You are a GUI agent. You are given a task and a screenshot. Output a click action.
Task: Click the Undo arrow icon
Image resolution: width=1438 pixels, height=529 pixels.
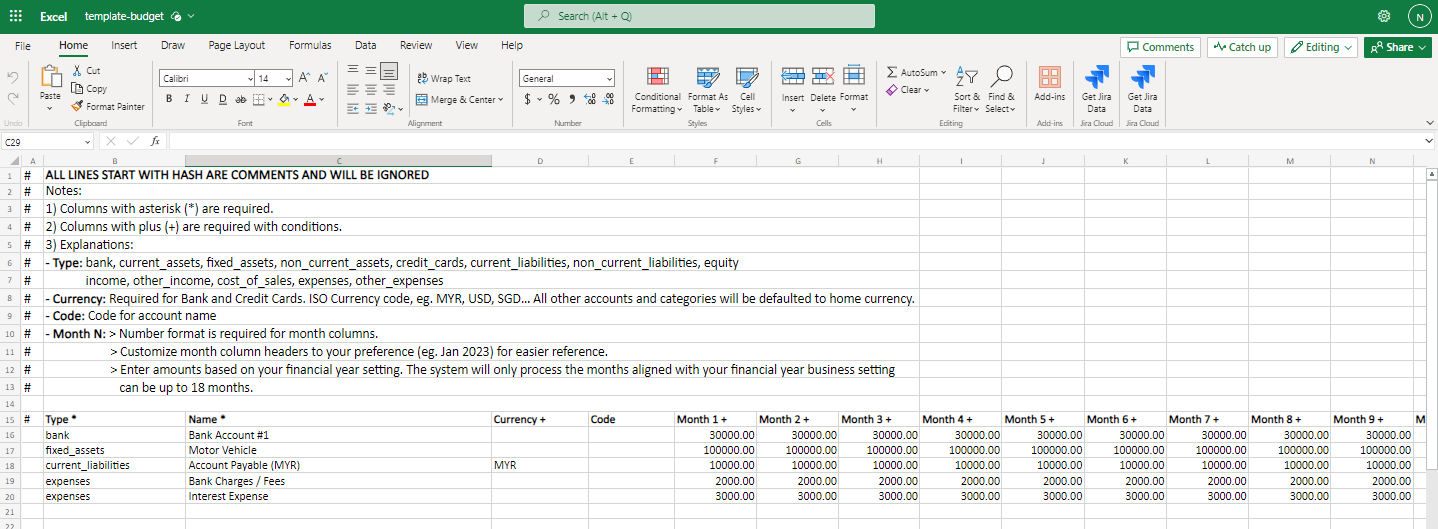pos(13,76)
